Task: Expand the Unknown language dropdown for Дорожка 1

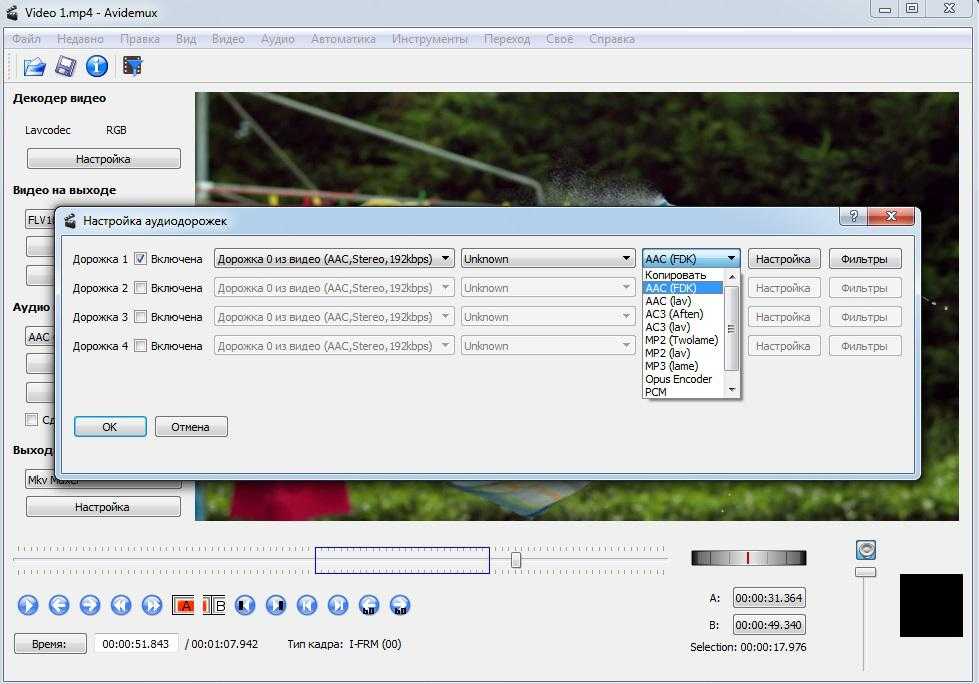Action: point(547,259)
